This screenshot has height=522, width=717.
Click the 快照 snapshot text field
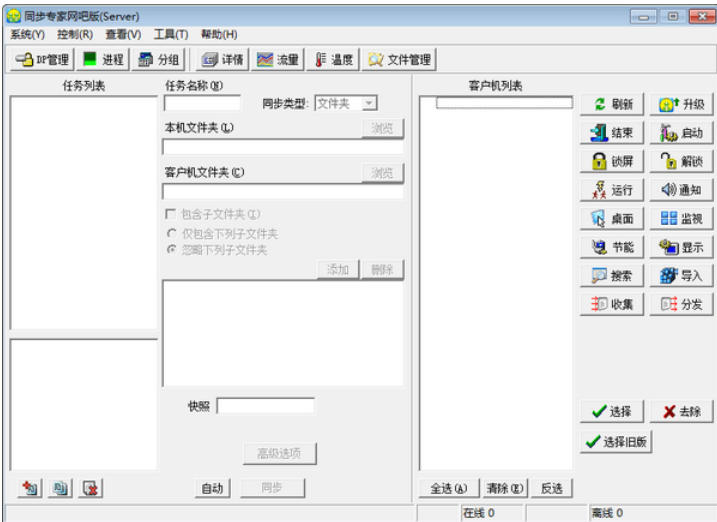pyautogui.click(x=265, y=406)
